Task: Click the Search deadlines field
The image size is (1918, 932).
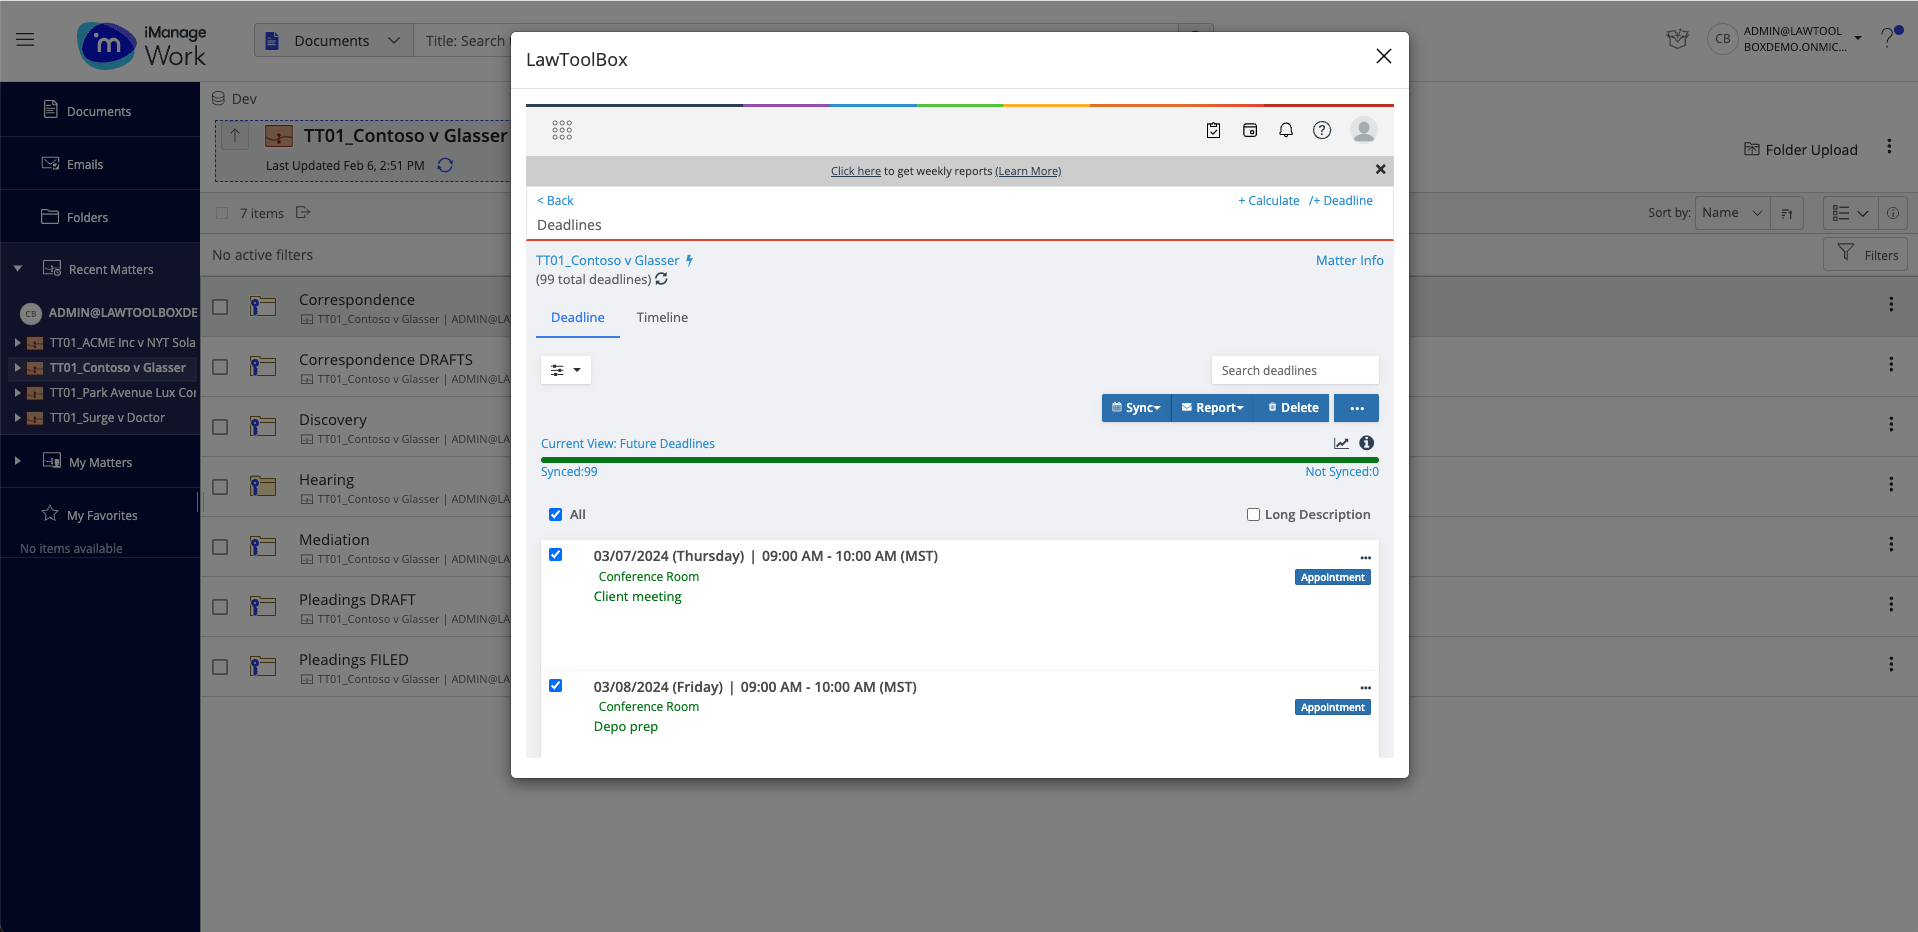Action: [1295, 370]
